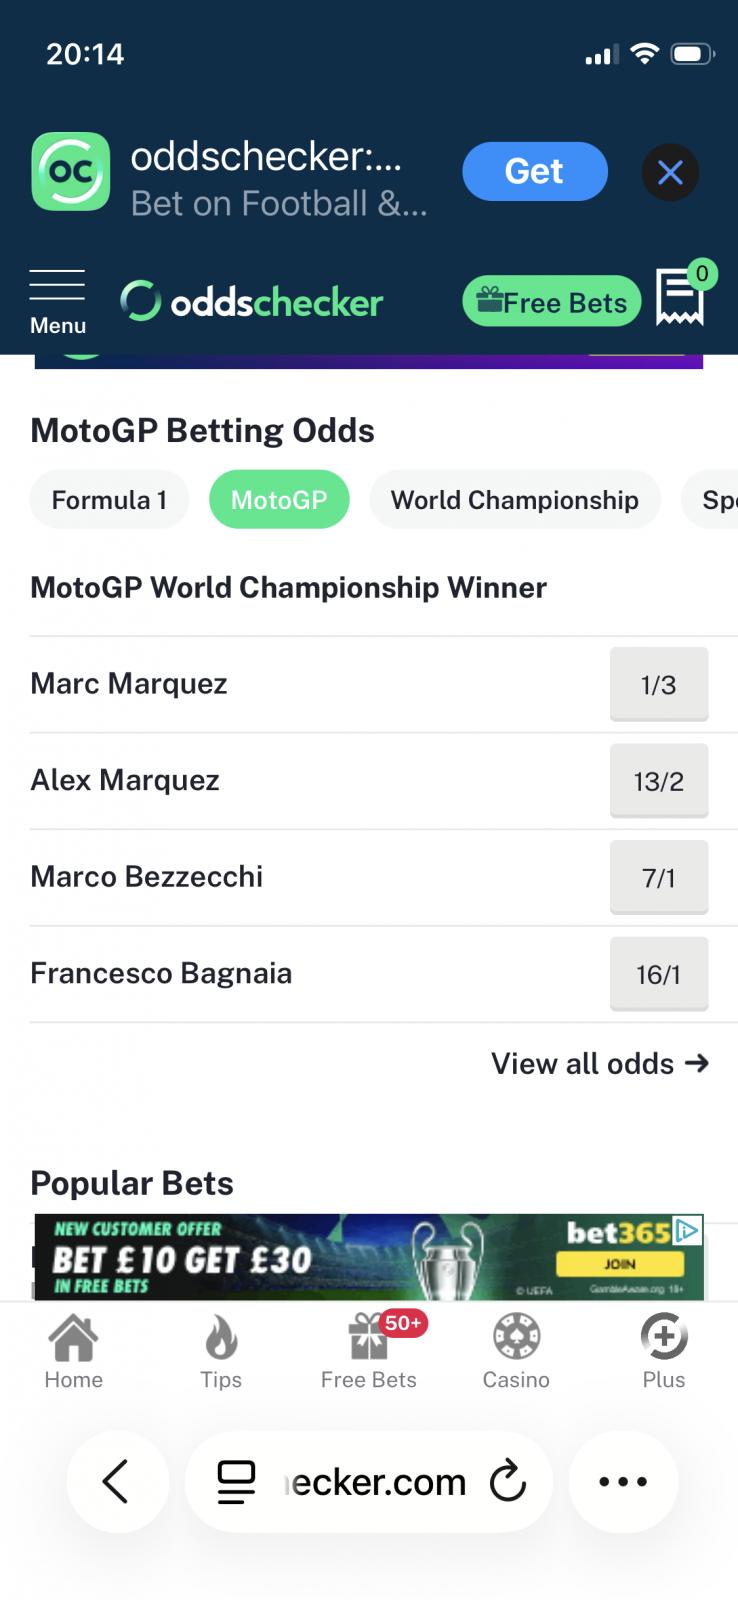The width and height of the screenshot is (738, 1600).
Task: Tap the Get app button
Action: (534, 172)
